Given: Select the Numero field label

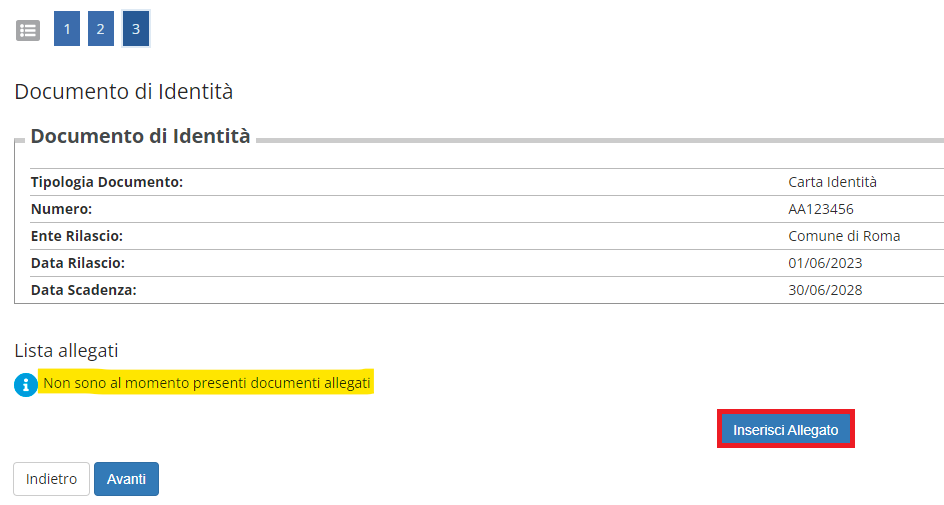Looking at the screenshot, I should 61,209.
